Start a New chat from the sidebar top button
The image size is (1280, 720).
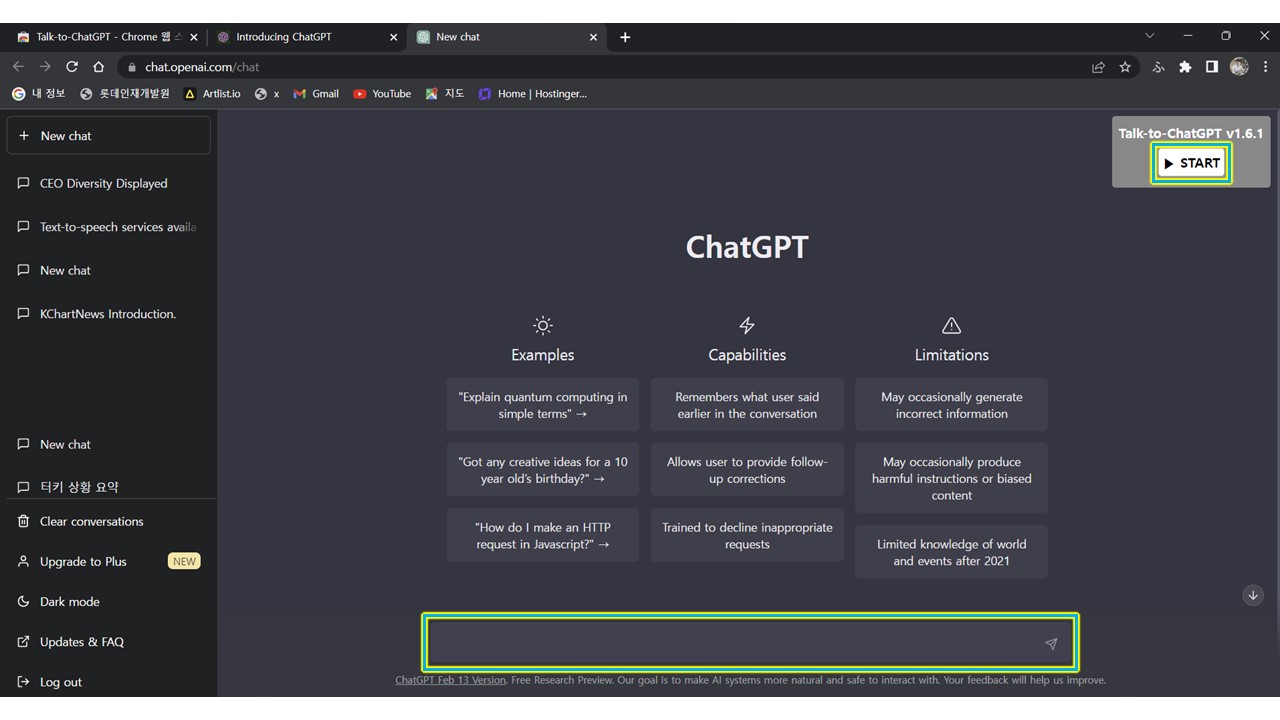109,136
